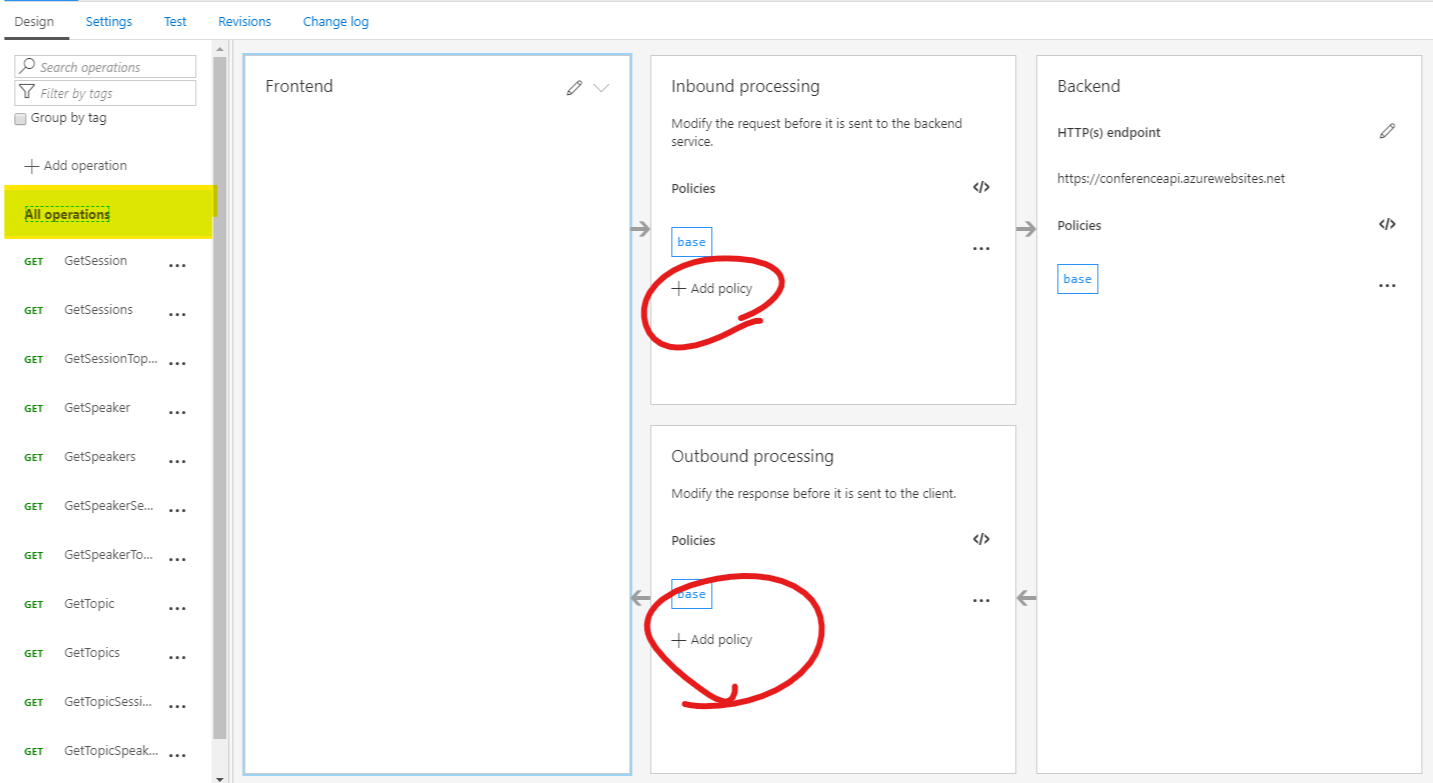Enable the Group by tag checkbox

(21, 119)
